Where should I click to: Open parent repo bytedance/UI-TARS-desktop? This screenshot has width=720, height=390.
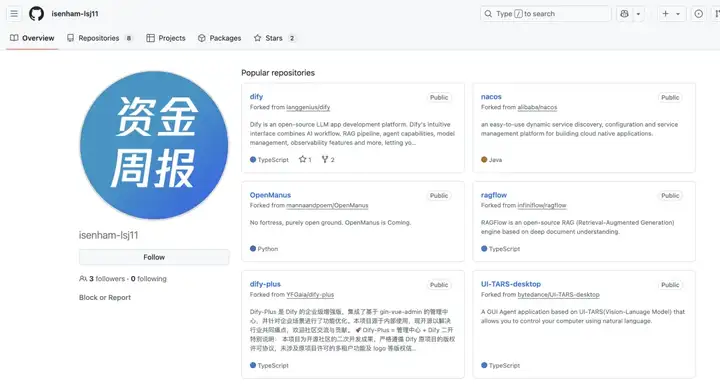click(558, 295)
